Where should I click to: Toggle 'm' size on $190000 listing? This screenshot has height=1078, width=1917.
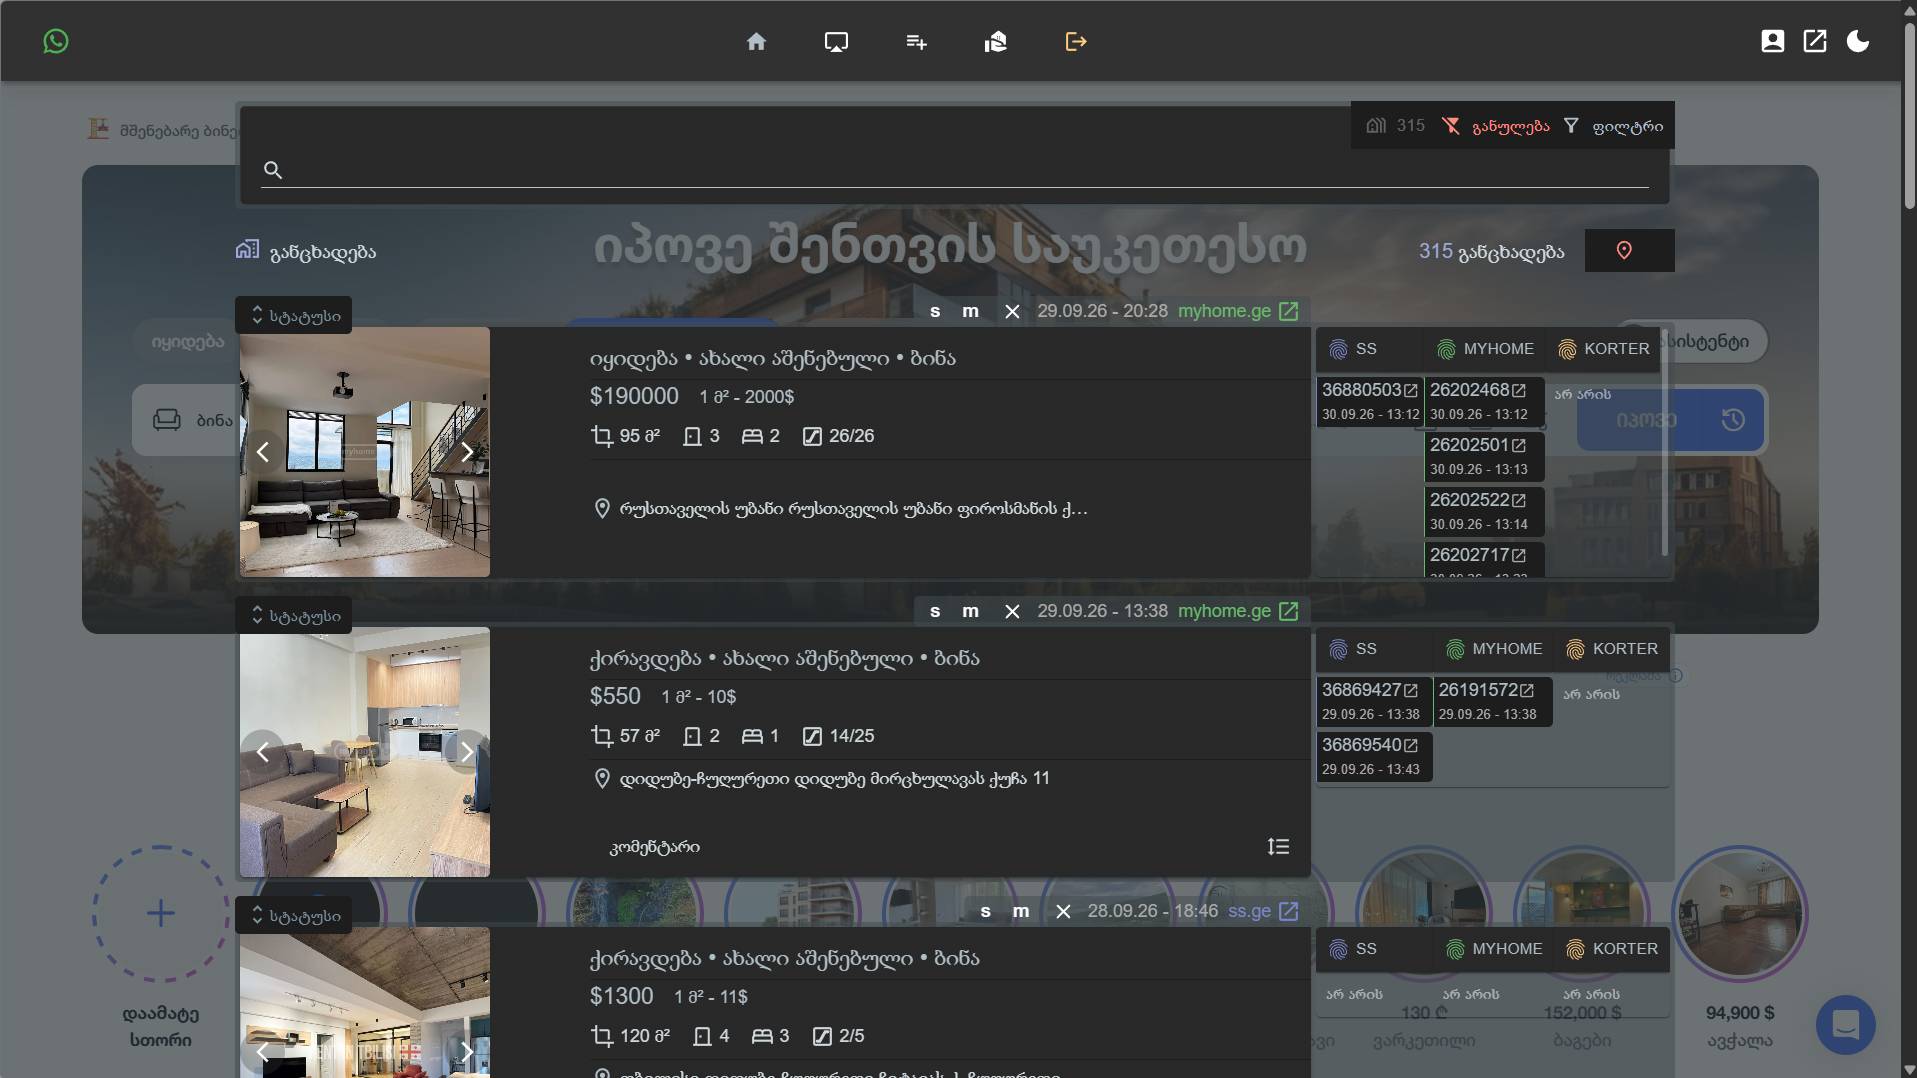click(970, 311)
